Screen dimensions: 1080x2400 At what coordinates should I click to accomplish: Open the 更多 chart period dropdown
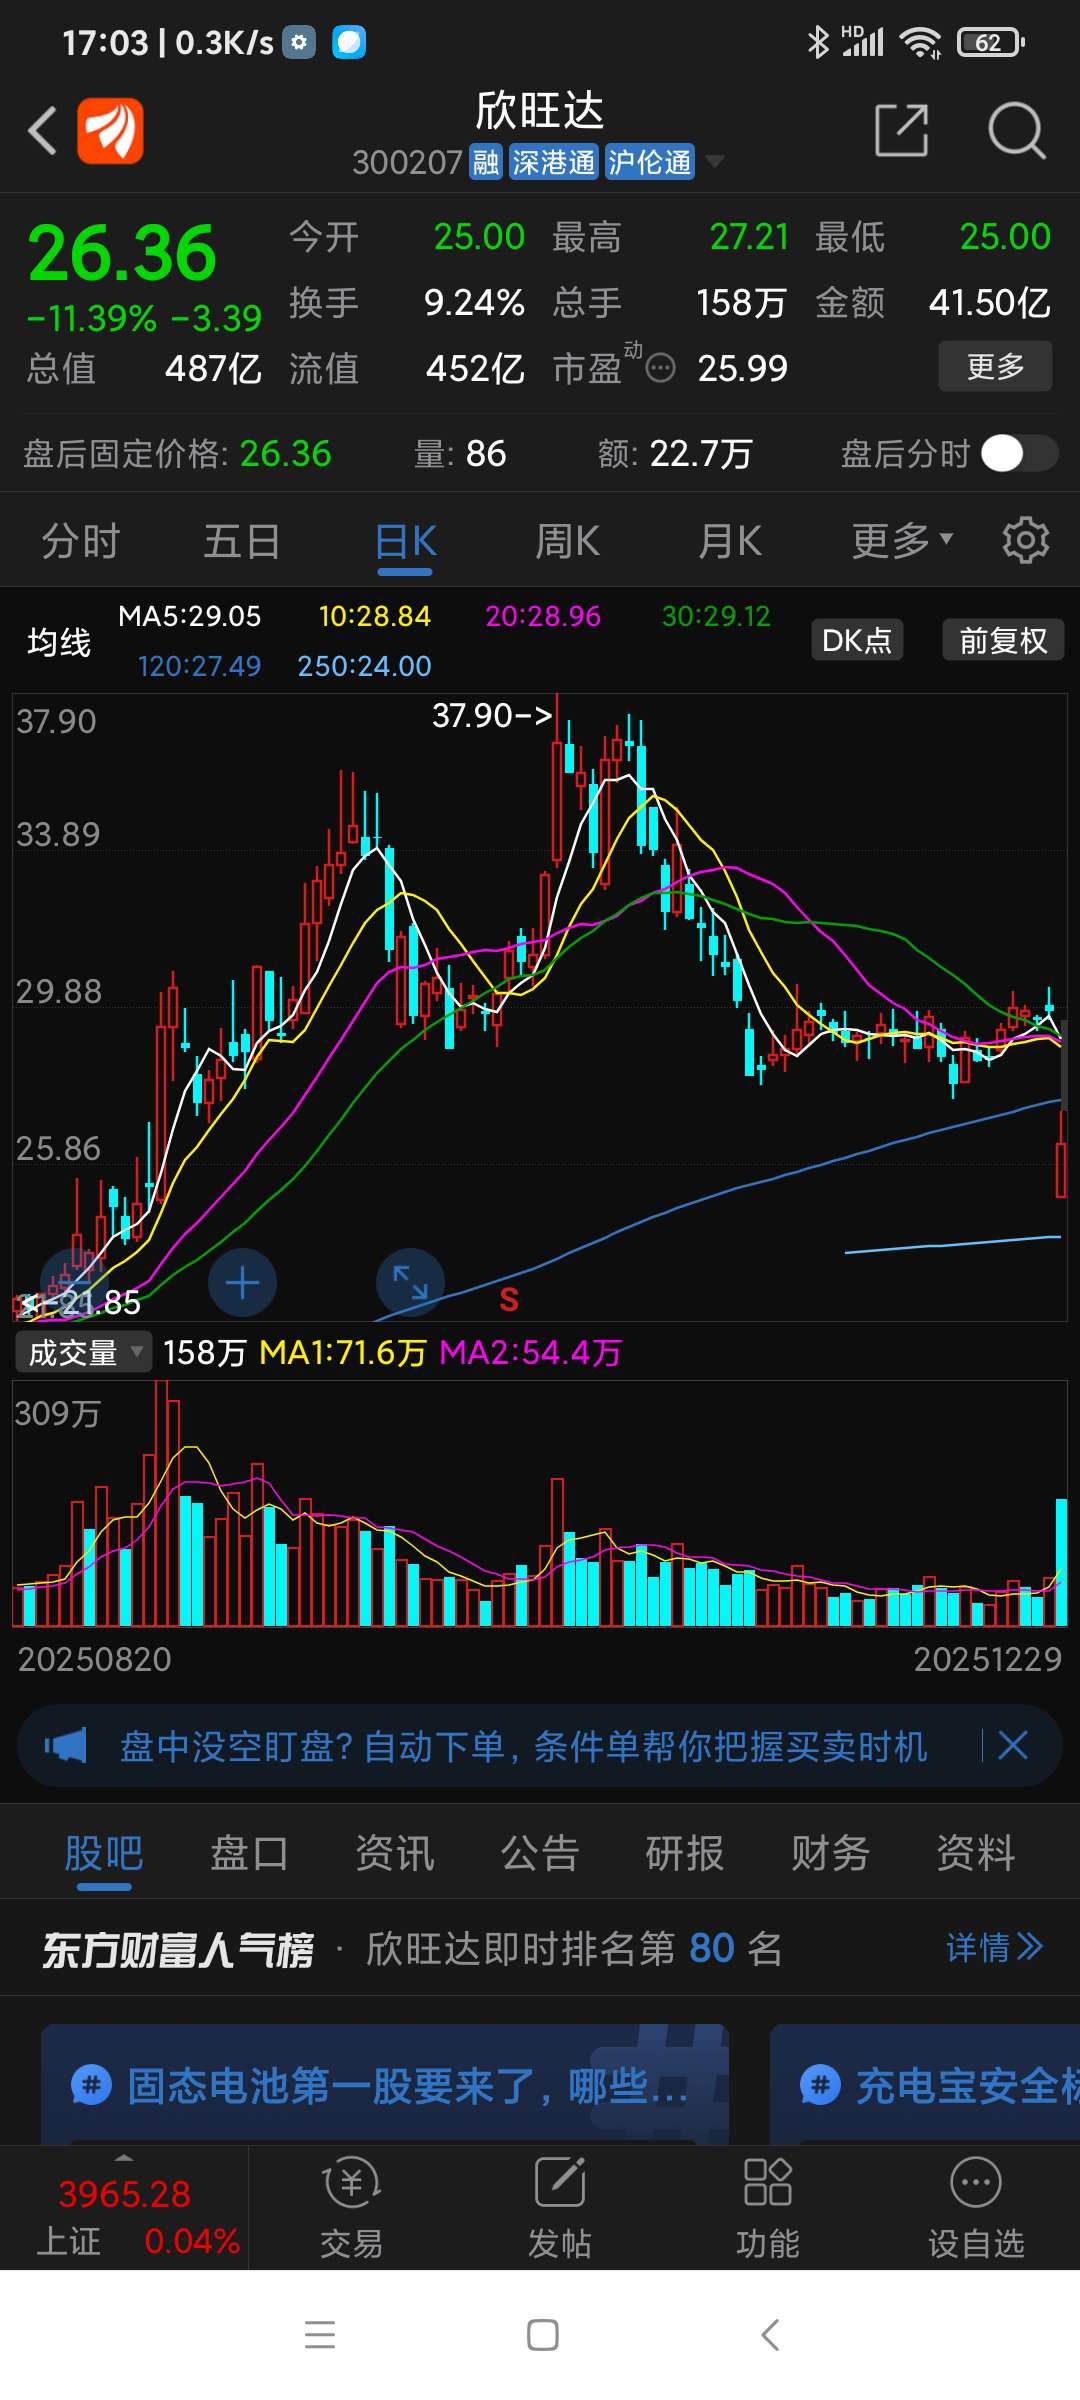tap(902, 541)
